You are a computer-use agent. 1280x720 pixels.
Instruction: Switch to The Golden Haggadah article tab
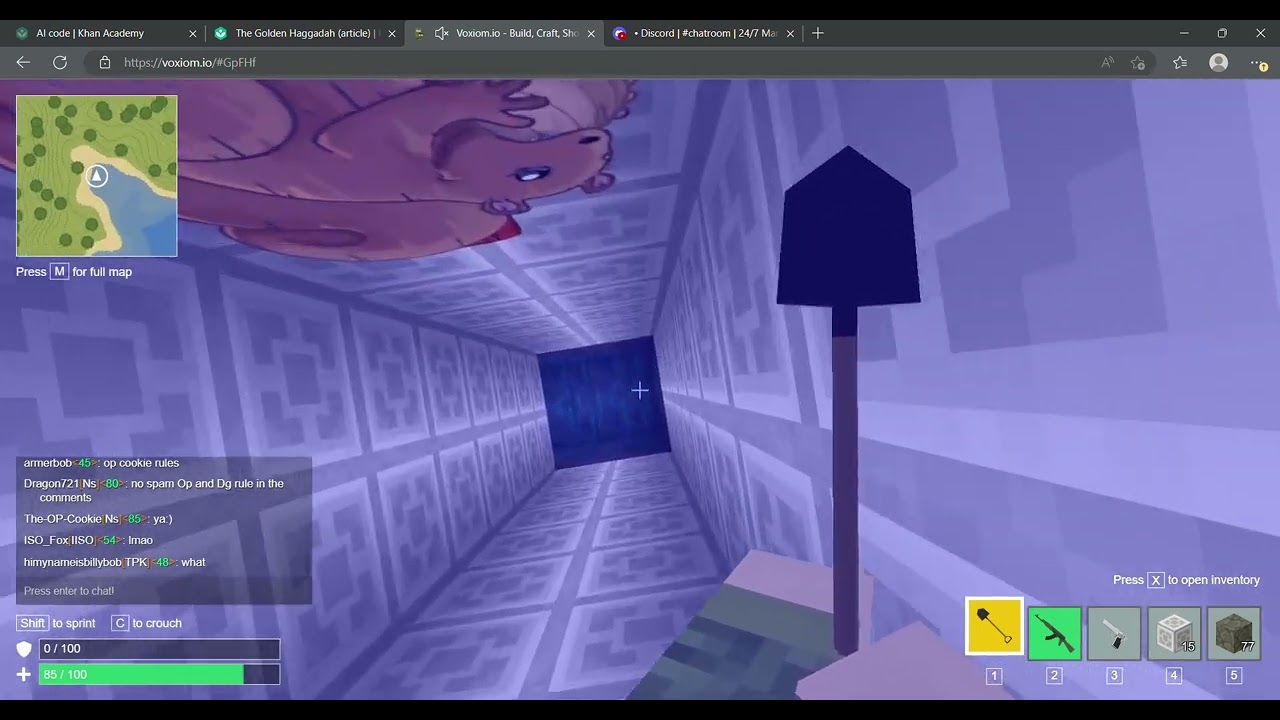(304, 33)
